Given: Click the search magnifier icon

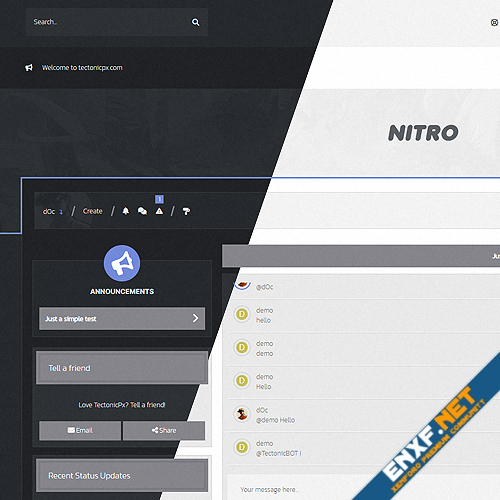Looking at the screenshot, I should [196, 22].
